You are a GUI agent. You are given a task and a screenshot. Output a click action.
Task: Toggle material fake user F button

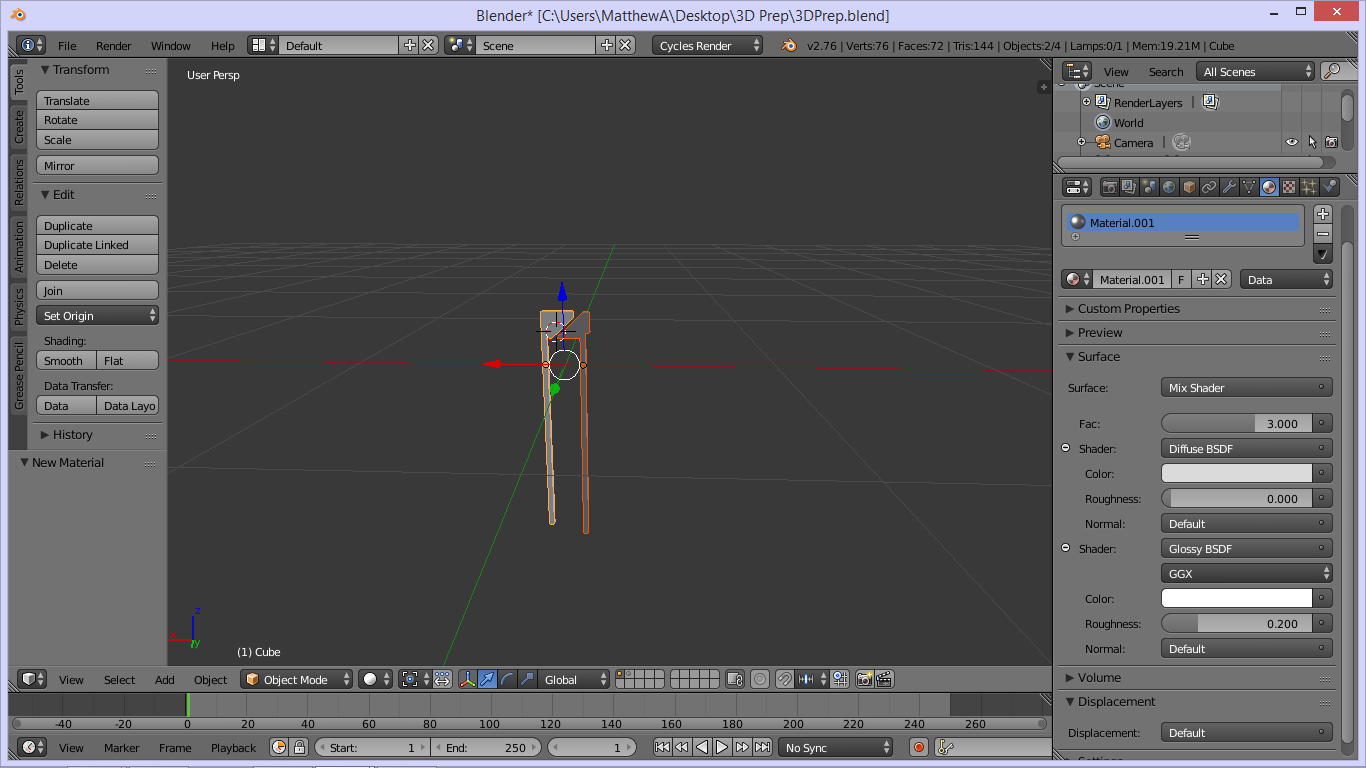[x=1181, y=280]
